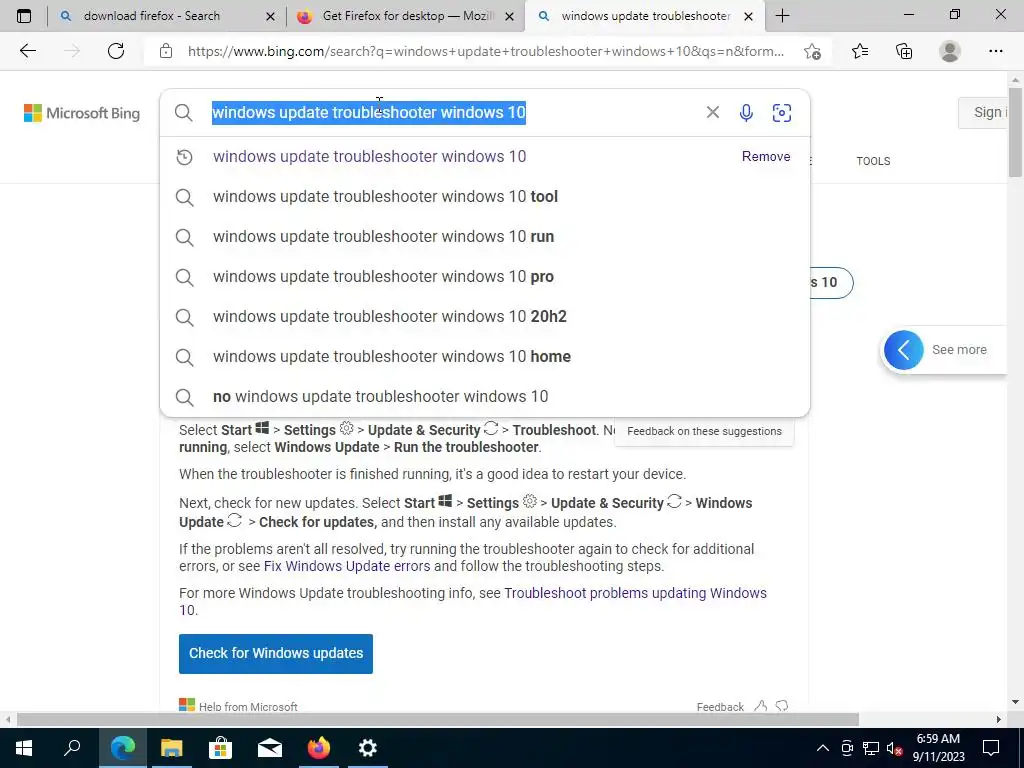Viewport: 1024px width, 768px height.
Task: Remove the history suggestion
Action: pyautogui.click(x=765, y=157)
